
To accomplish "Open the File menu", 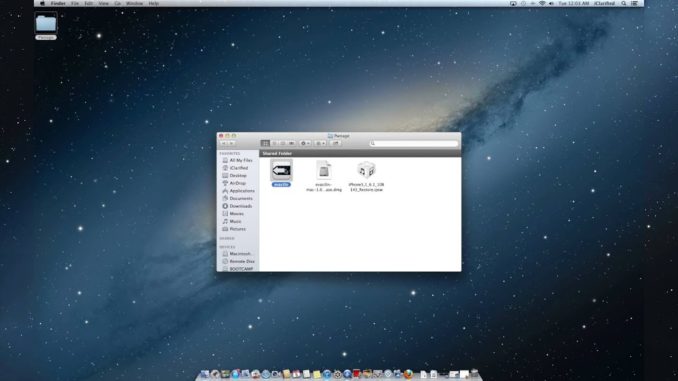I will click(75, 3).
